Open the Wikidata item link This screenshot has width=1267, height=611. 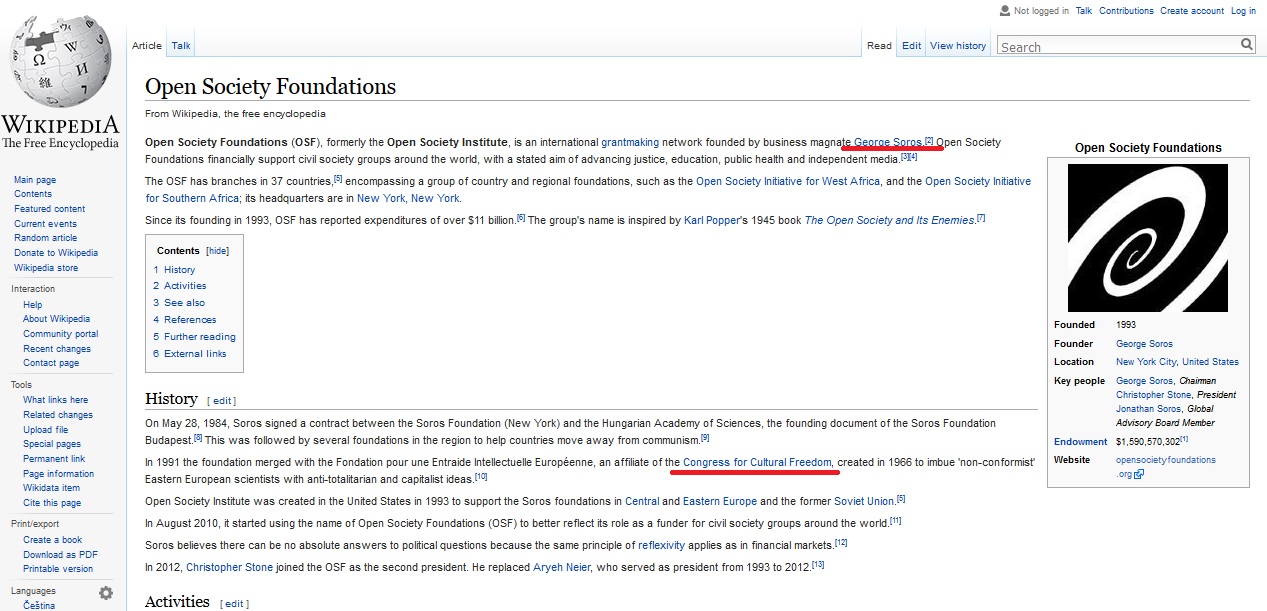coord(51,488)
